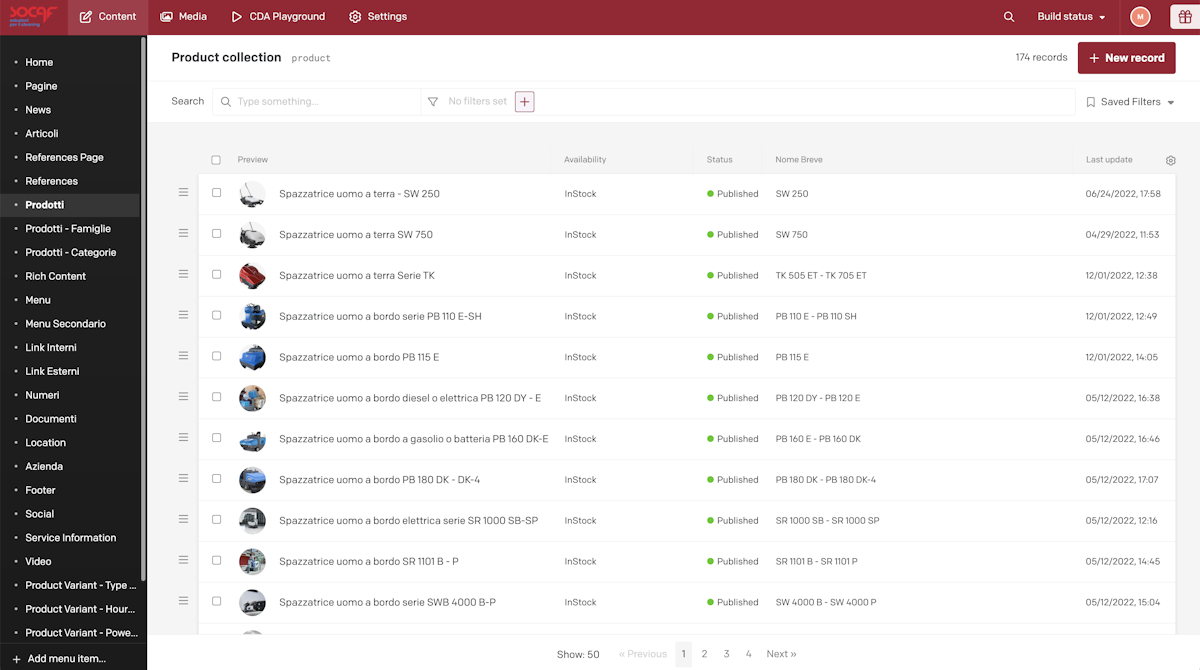Open the CDA Playground tab
This screenshot has height=670, width=1200.
[278, 17]
